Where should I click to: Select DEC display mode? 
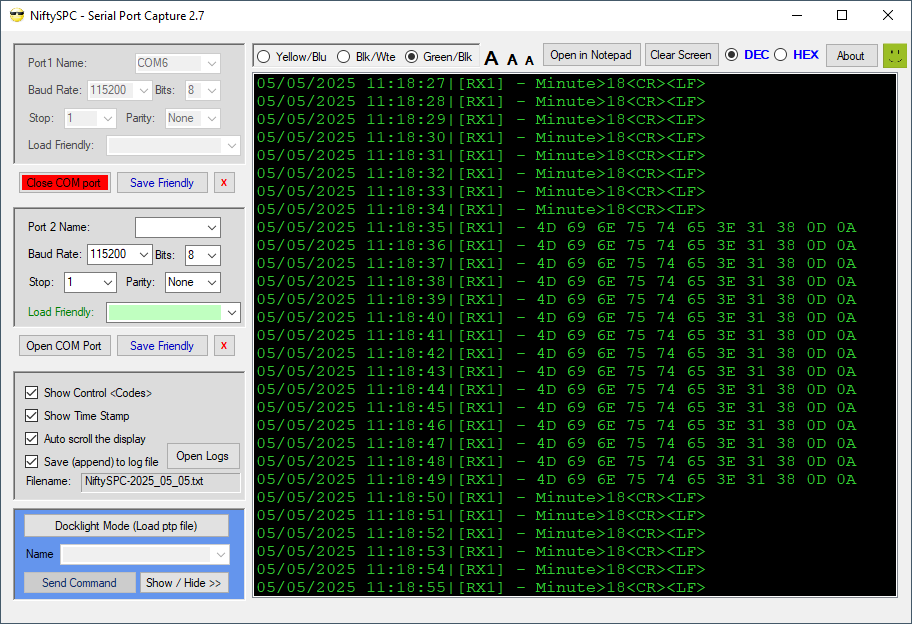[747, 55]
